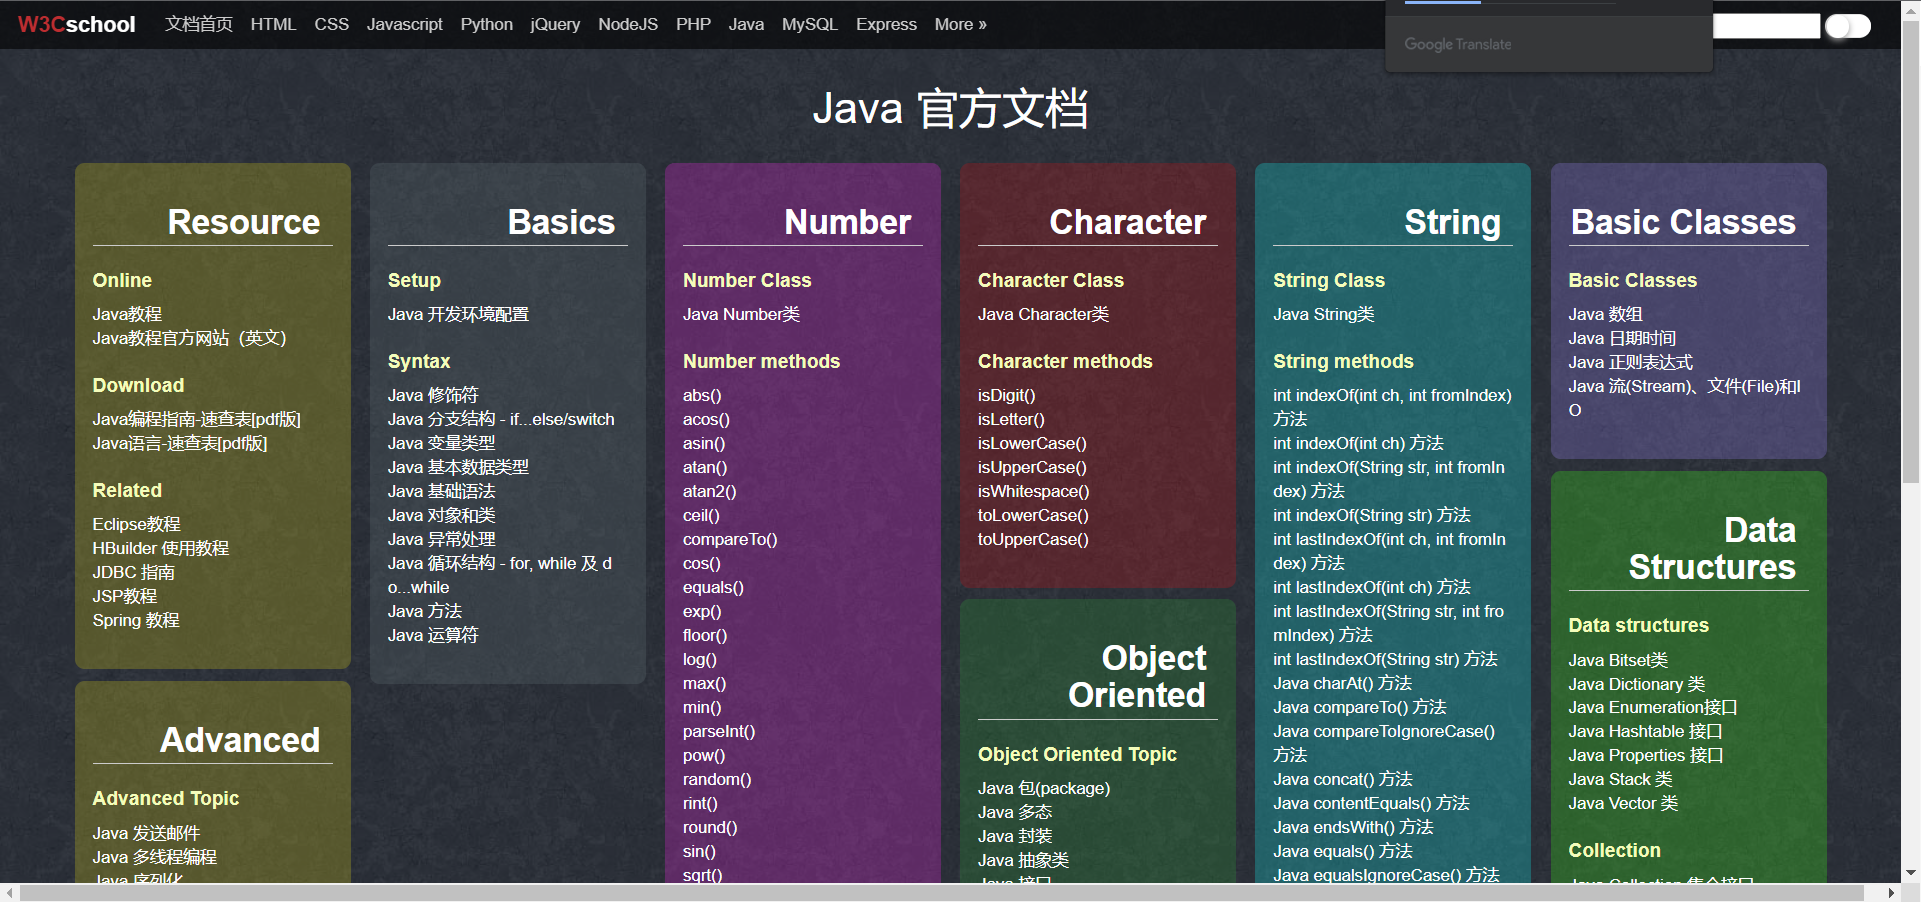The width and height of the screenshot is (1921, 902).
Task: Toggle the dark mode switch
Action: [1847, 26]
